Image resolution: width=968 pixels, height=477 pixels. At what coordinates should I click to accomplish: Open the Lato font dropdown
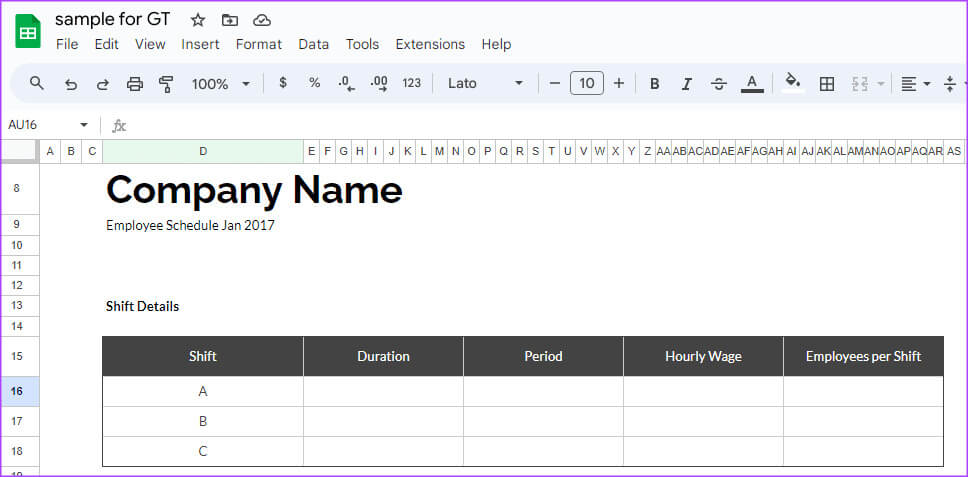pos(486,83)
